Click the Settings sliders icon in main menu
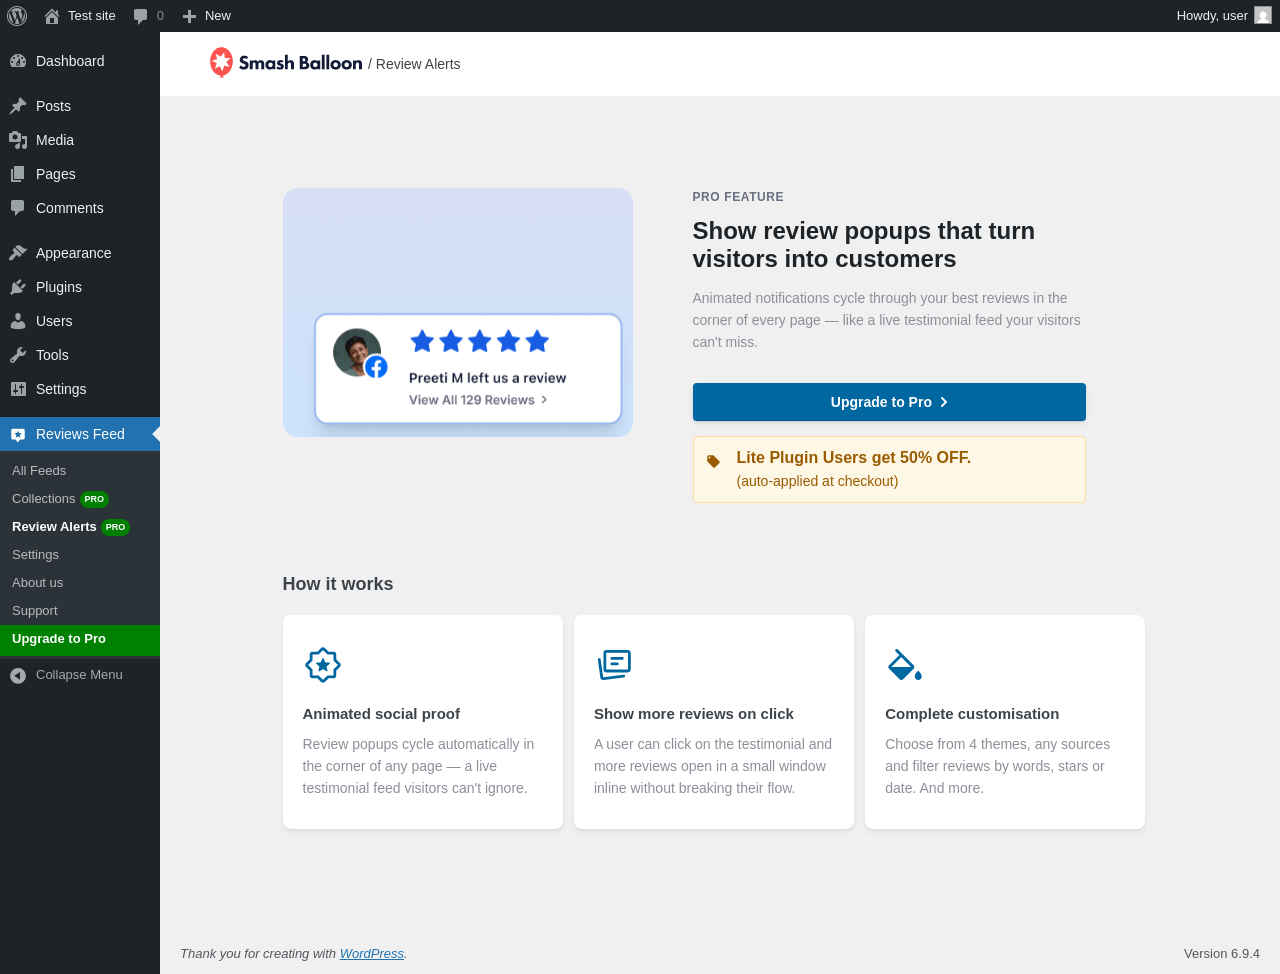Image resolution: width=1280 pixels, height=974 pixels. coord(18,389)
